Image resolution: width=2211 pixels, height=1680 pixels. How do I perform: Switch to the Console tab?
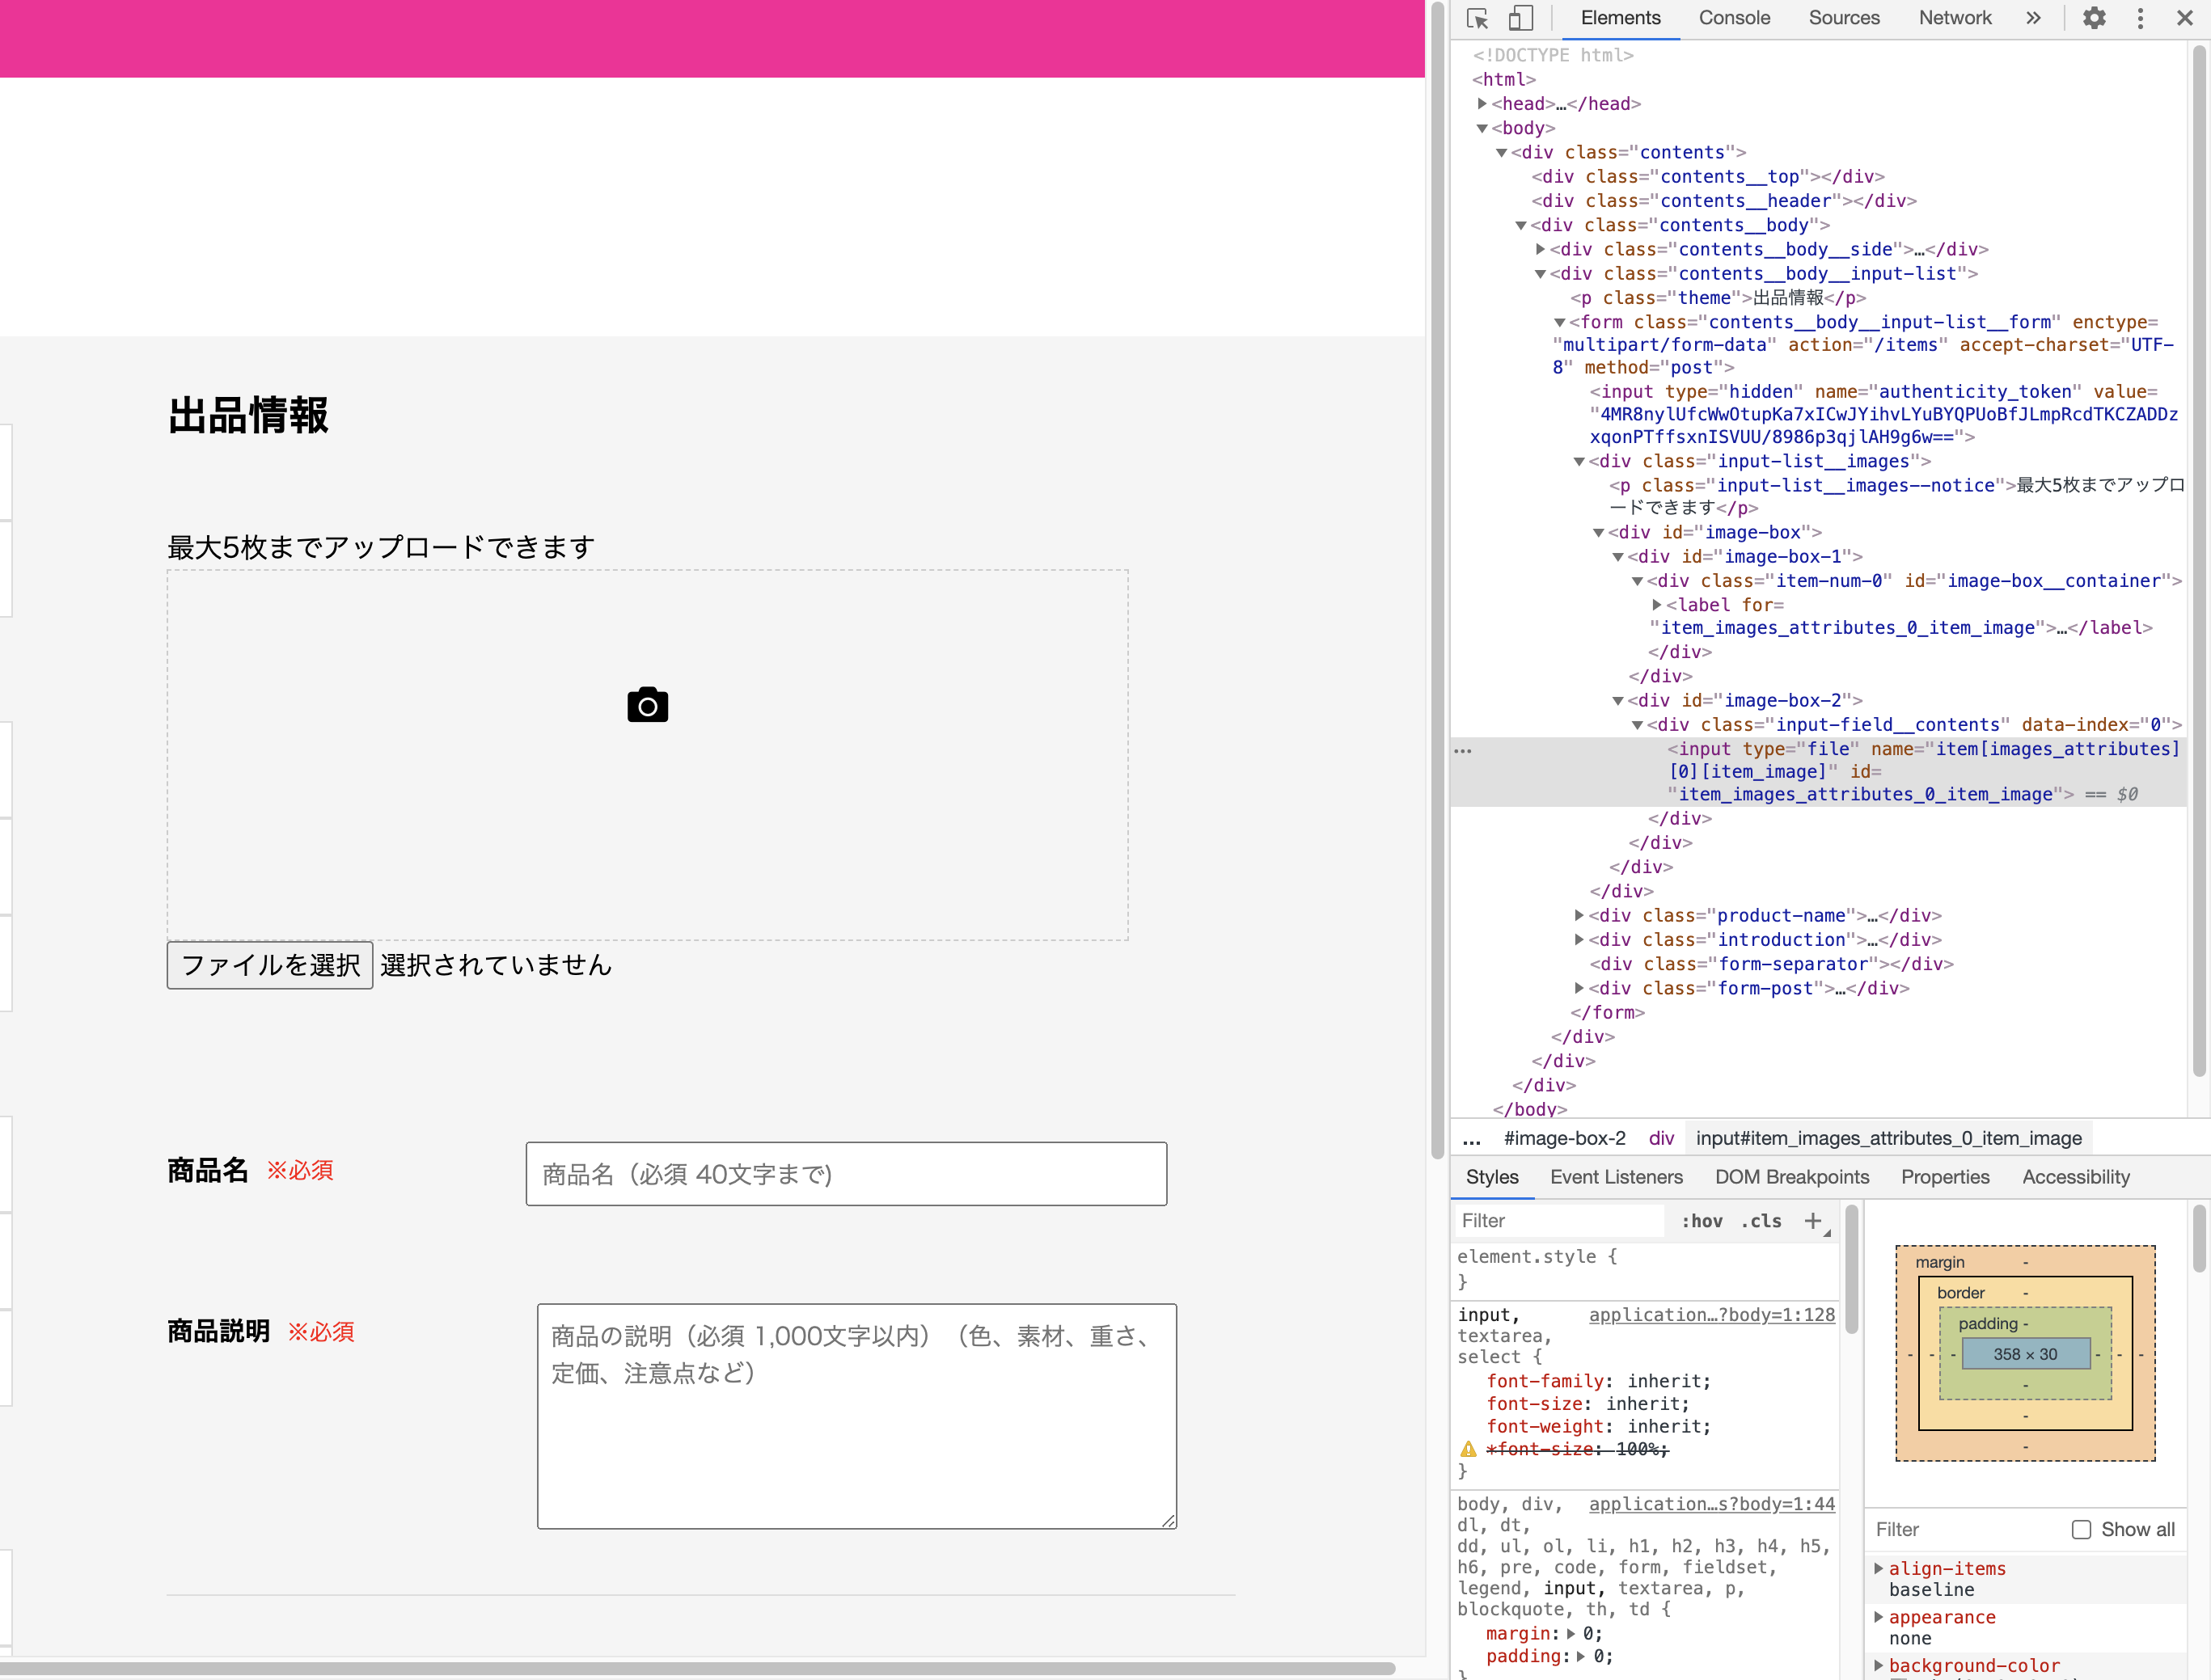pyautogui.click(x=1733, y=18)
